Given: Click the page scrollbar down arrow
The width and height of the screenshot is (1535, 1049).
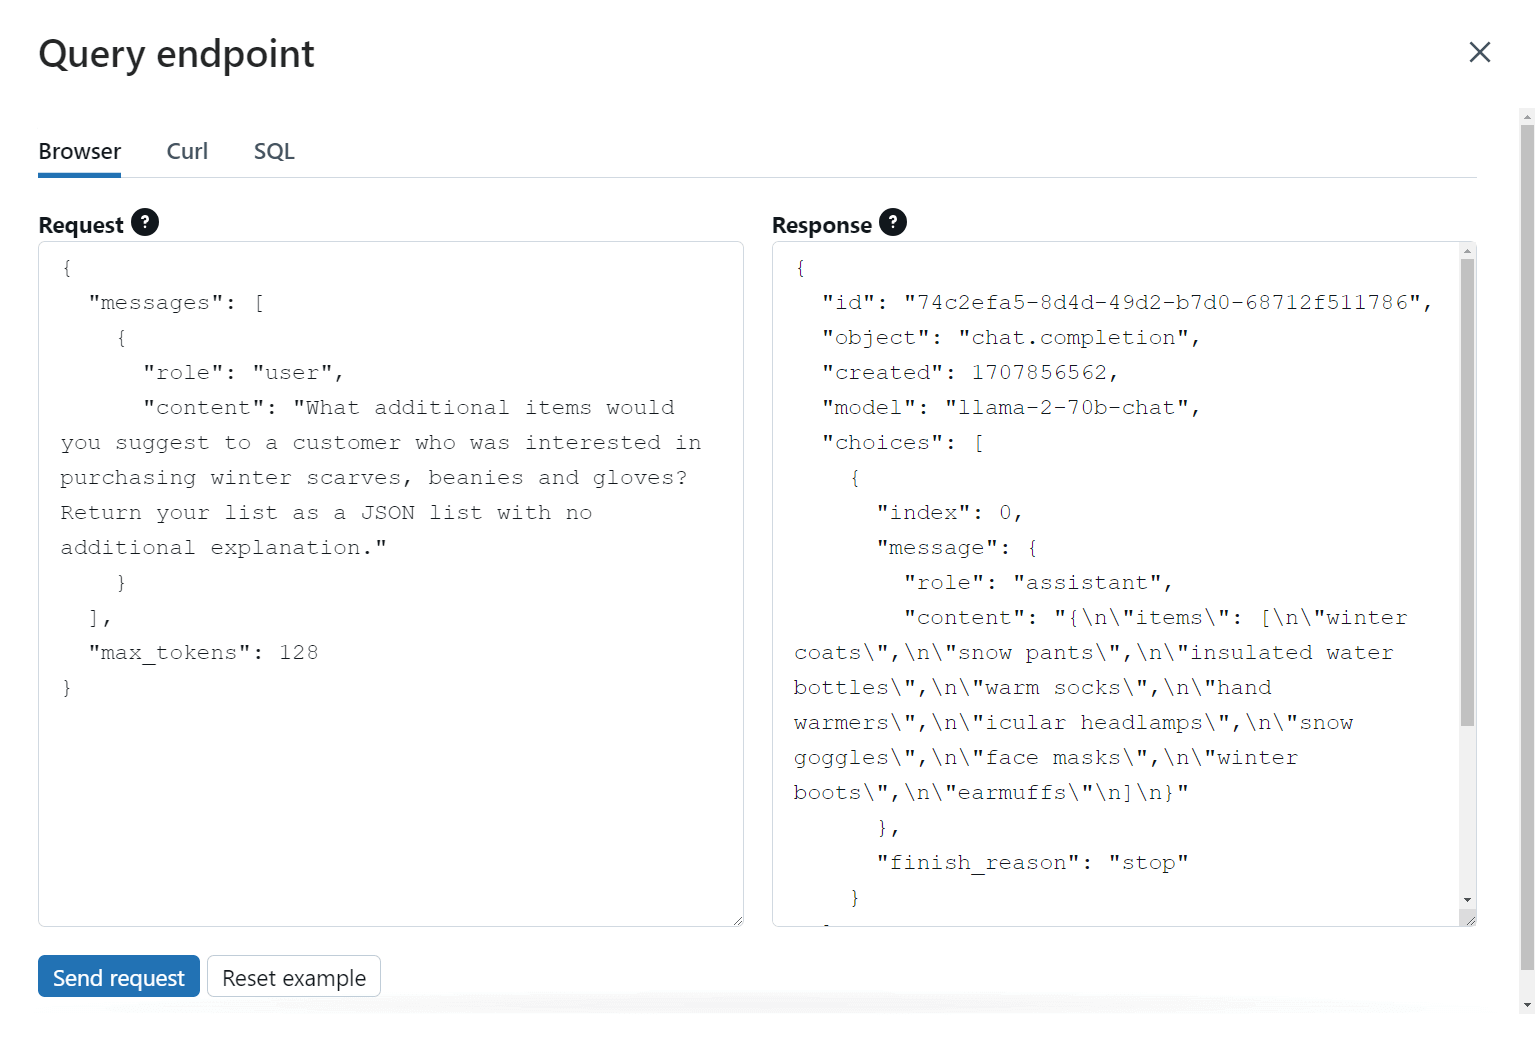Looking at the screenshot, I should pyautogui.click(x=1526, y=1004).
